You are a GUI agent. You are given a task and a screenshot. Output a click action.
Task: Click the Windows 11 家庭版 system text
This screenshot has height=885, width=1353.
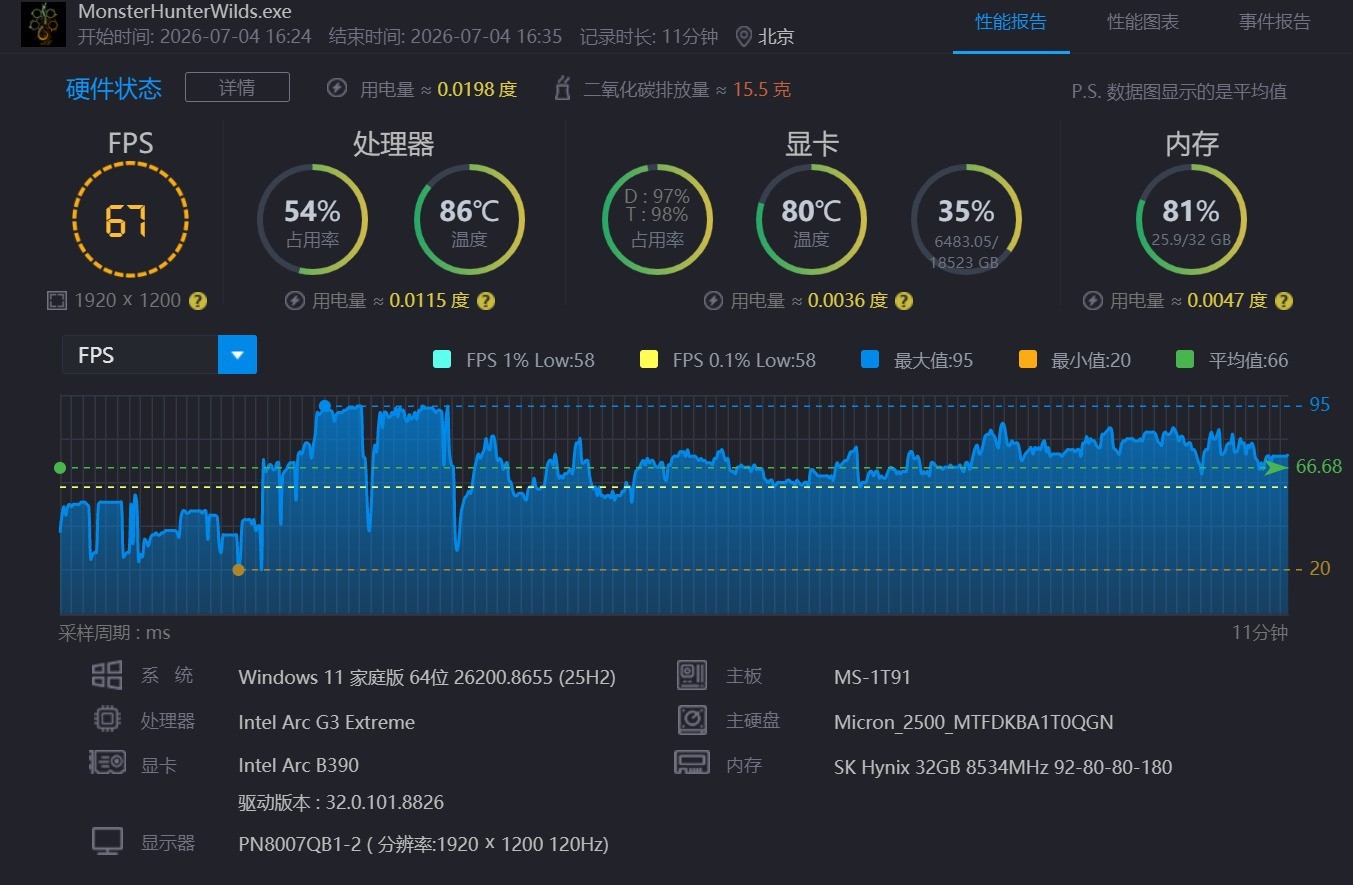click(x=427, y=677)
